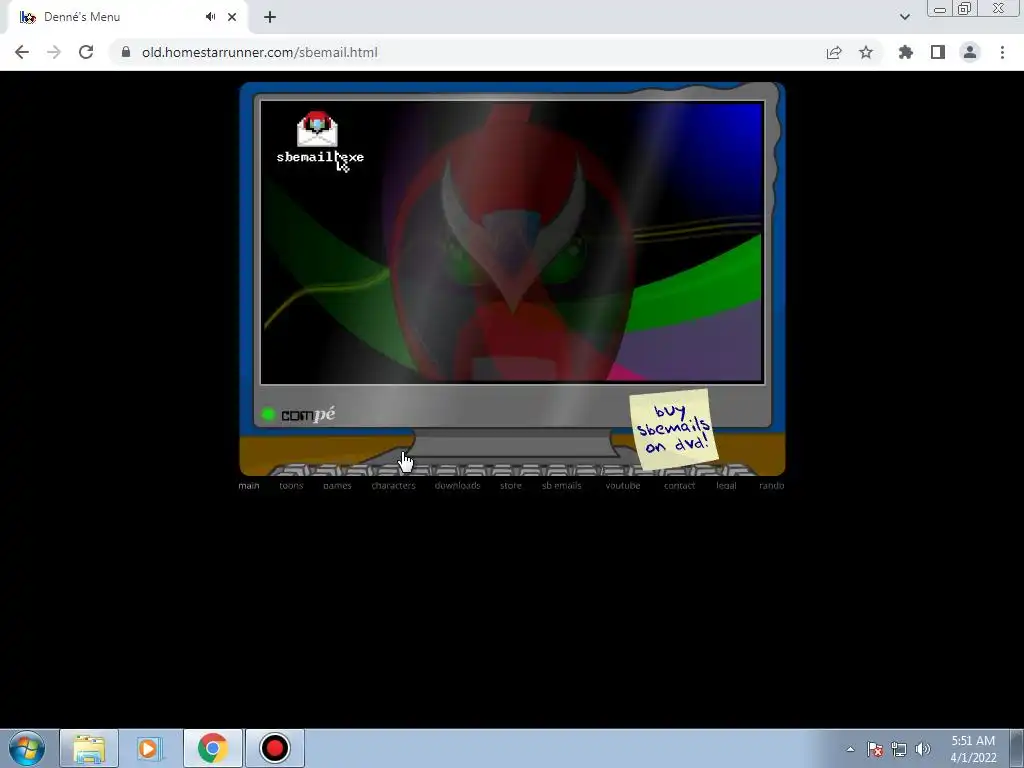The image size is (1024, 768).
Task: Click Show desktop strip on taskbar
Action: (x=1017, y=748)
